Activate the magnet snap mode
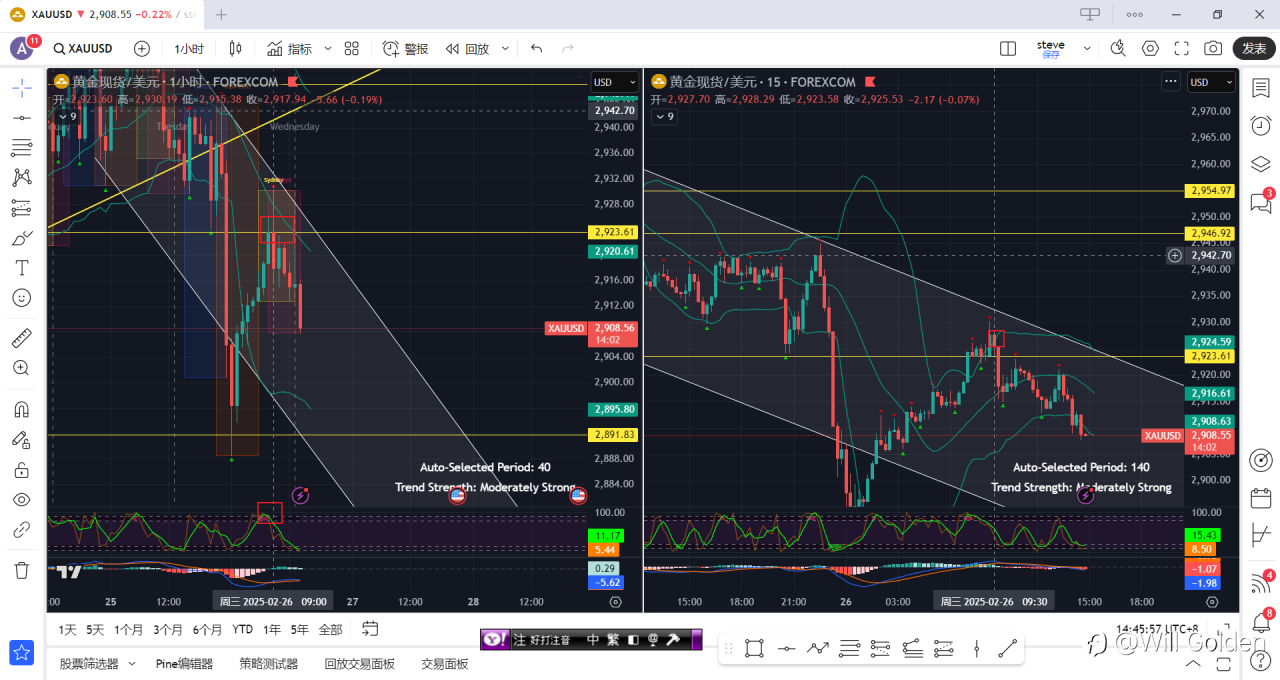Screen dimensions: 1280x680 (x=21, y=409)
